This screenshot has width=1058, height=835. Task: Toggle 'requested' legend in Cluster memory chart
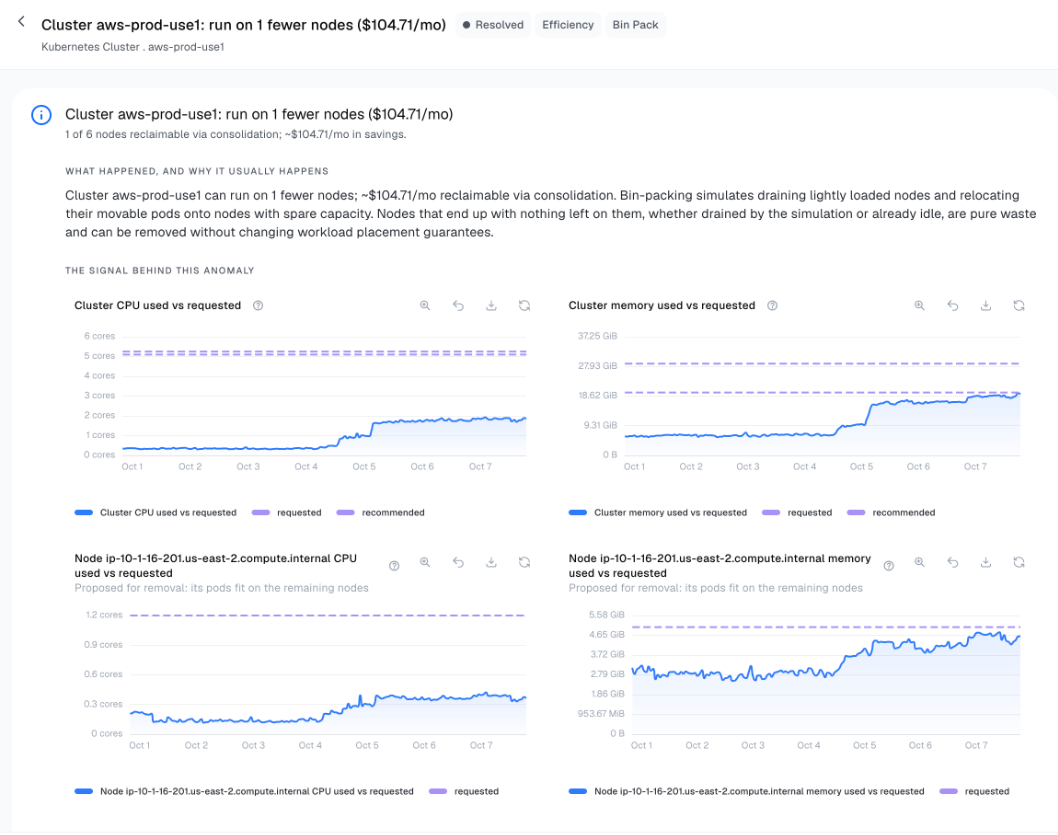797,513
